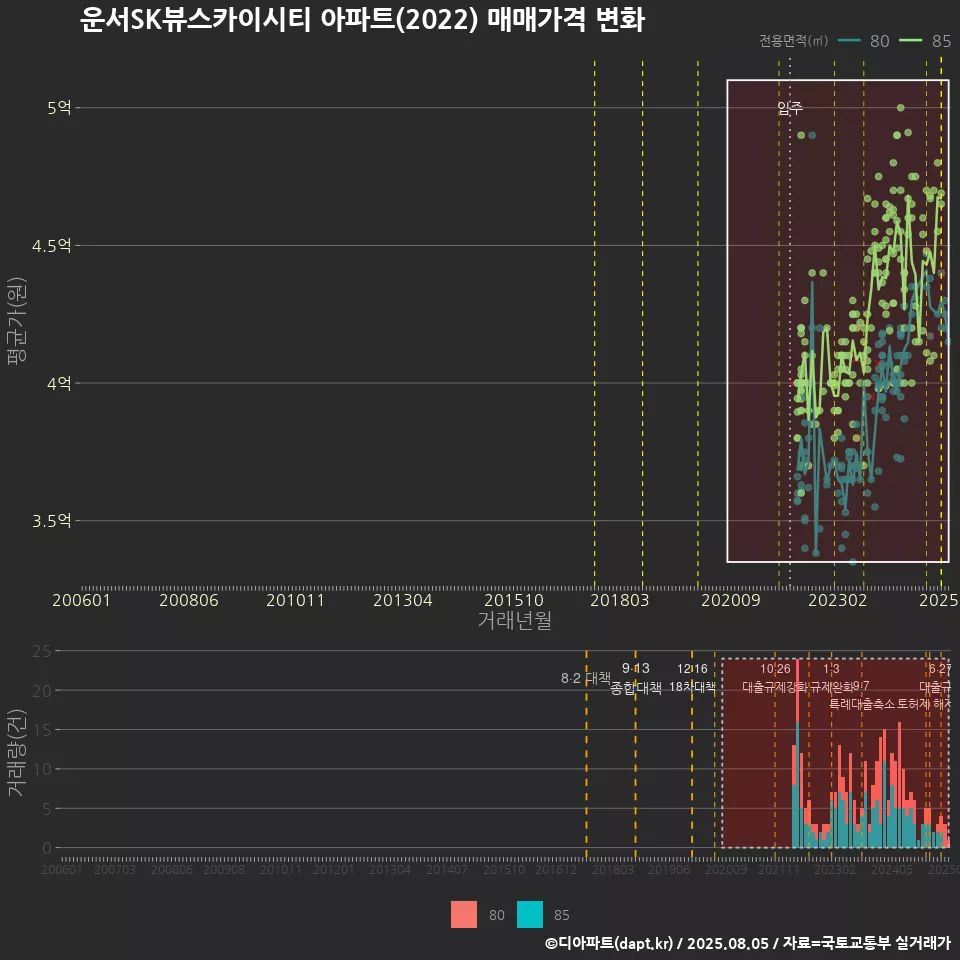Click 201803 on the price chart's date axis
Screen dimensions: 960x960
pyautogui.click(x=620, y=600)
